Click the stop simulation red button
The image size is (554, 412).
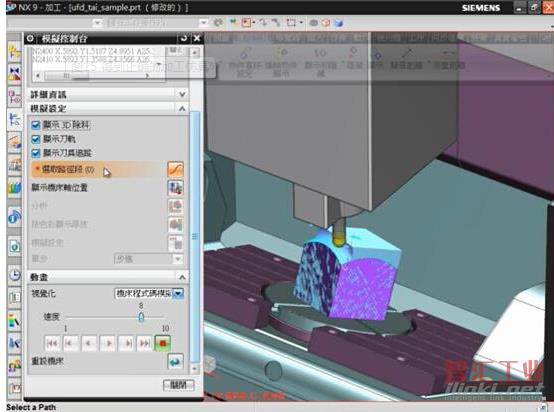click(x=163, y=343)
